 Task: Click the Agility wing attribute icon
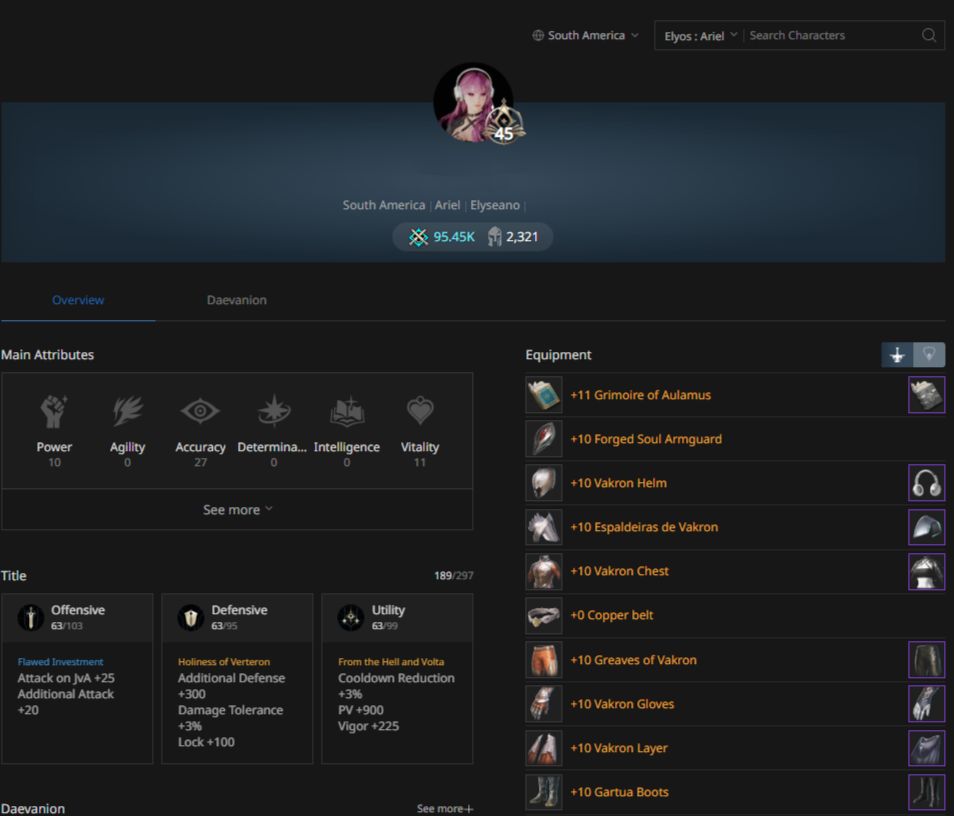127,411
